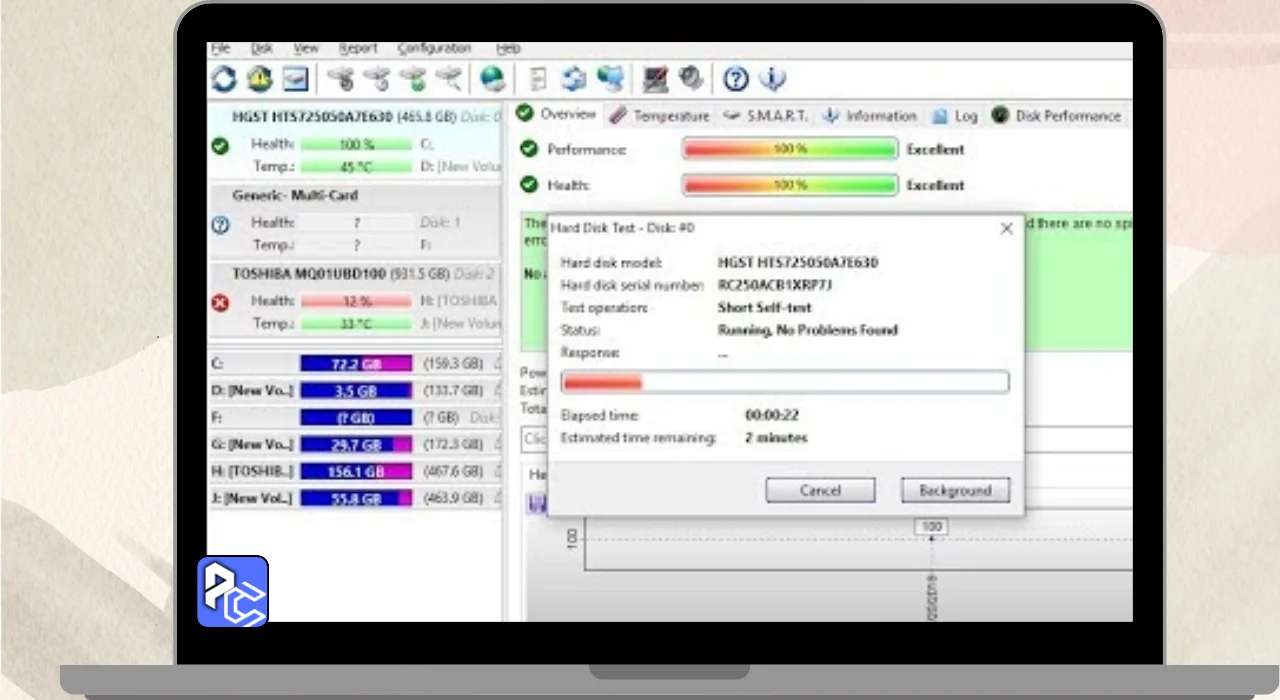Select the C: partition usage bar
This screenshot has height=700, width=1280.
tap(356, 363)
